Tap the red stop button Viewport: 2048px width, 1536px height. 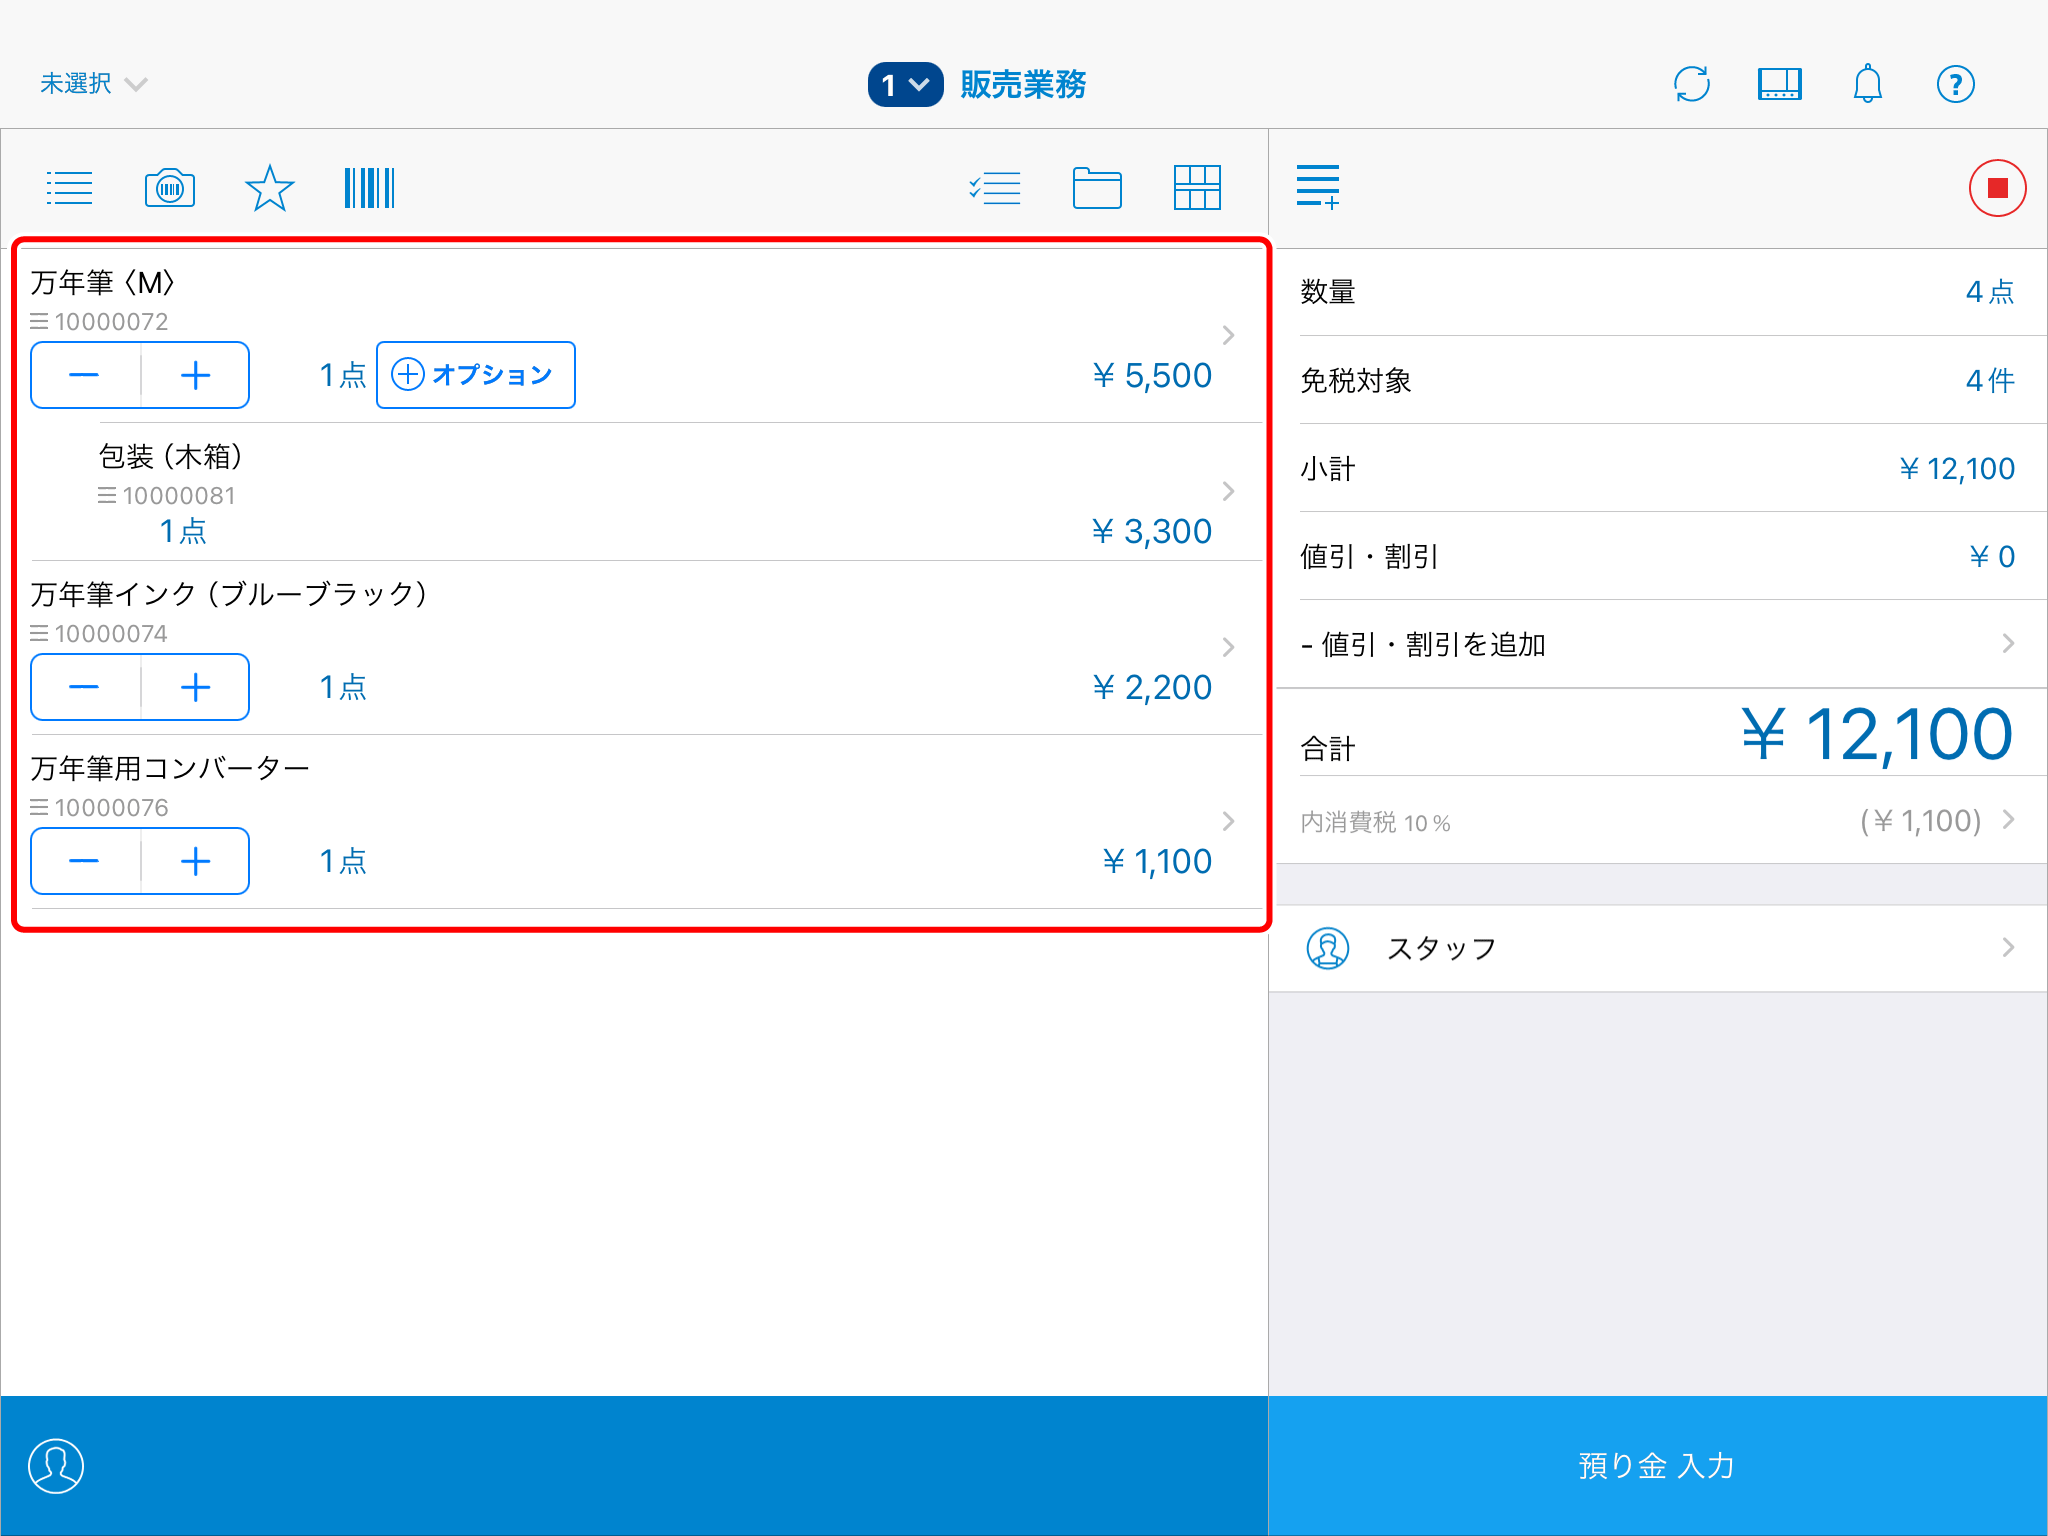coord(1997,188)
